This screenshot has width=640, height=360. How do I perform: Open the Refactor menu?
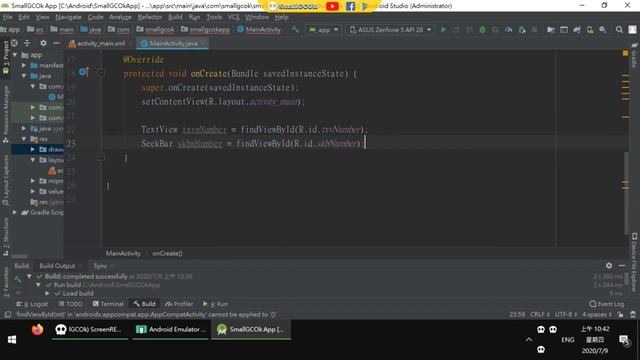[x=150, y=17]
